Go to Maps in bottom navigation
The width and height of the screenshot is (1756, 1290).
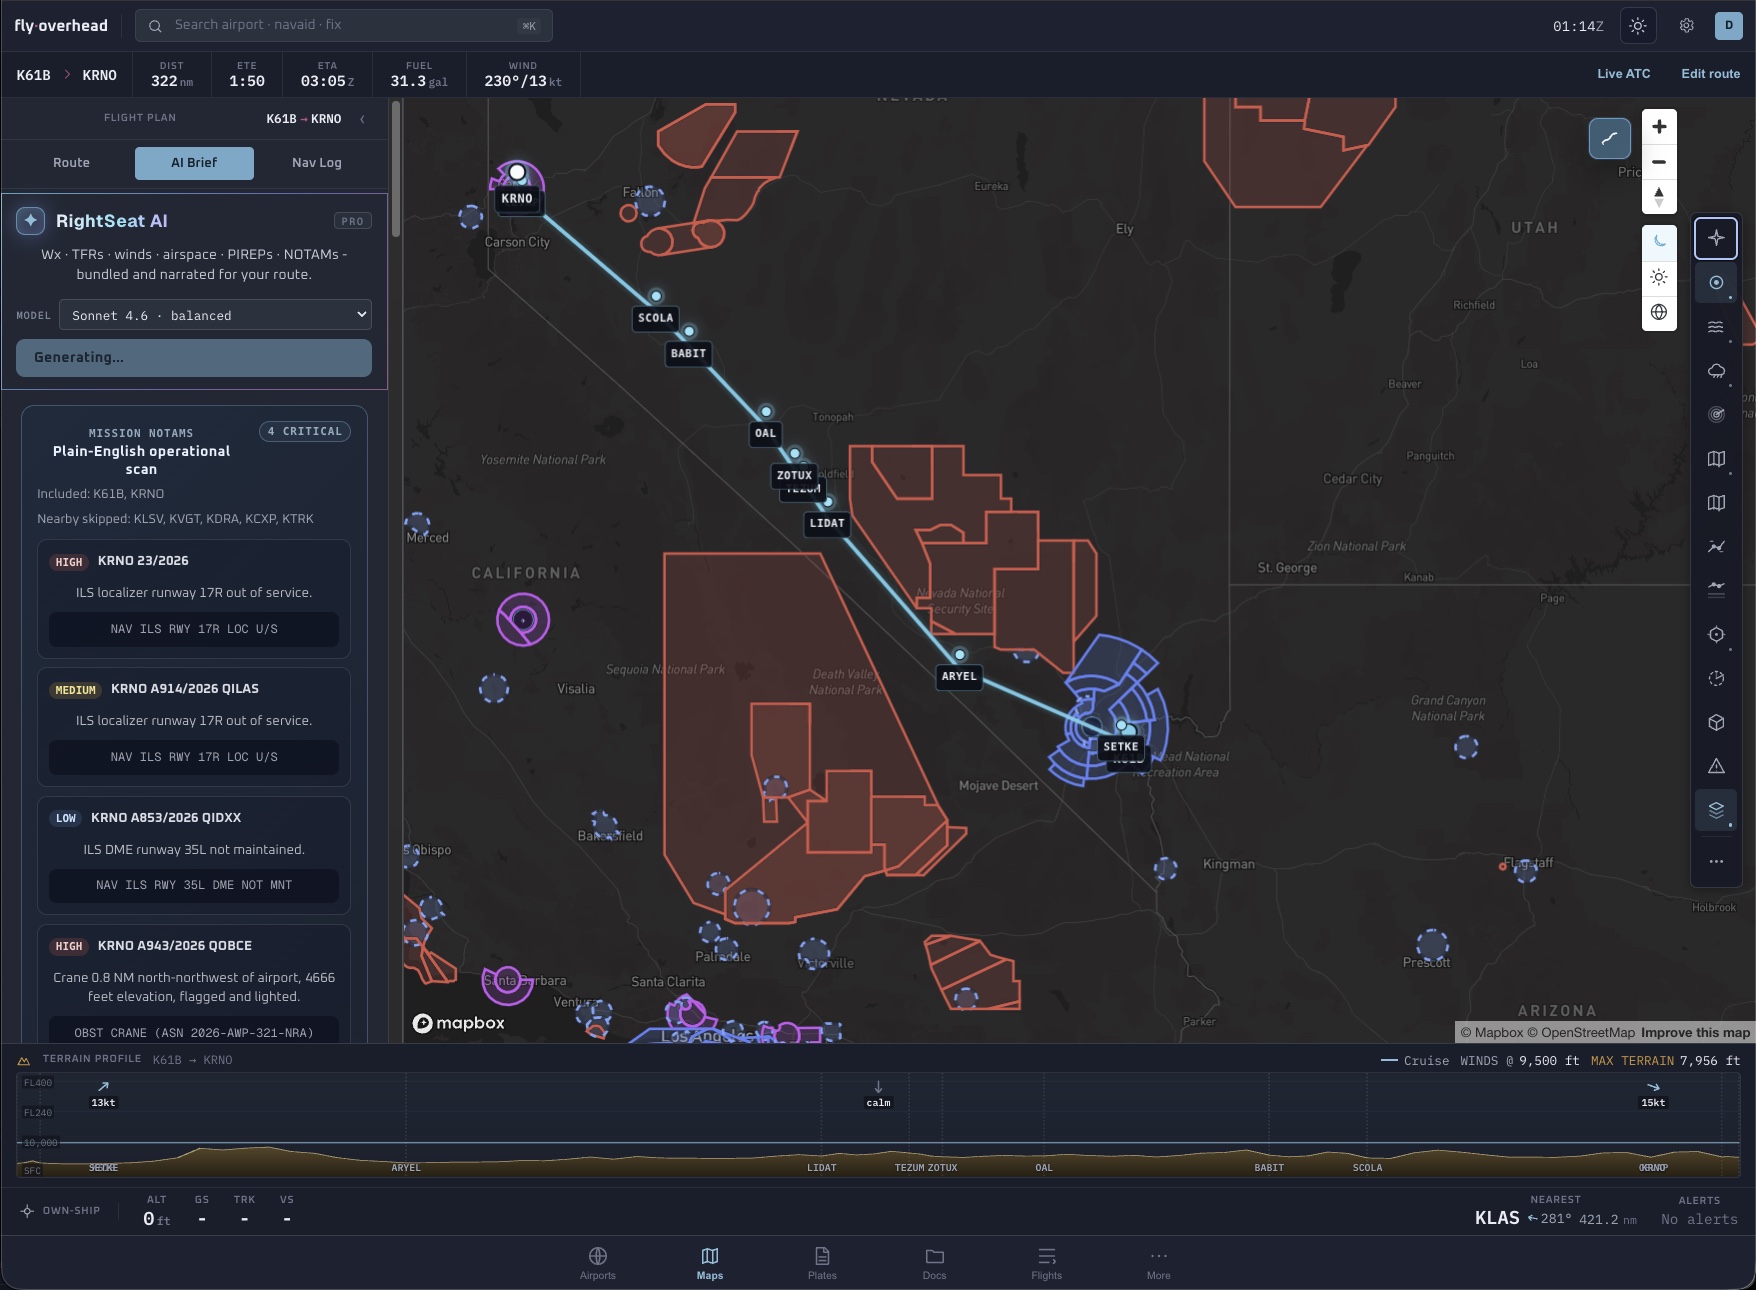point(710,1263)
